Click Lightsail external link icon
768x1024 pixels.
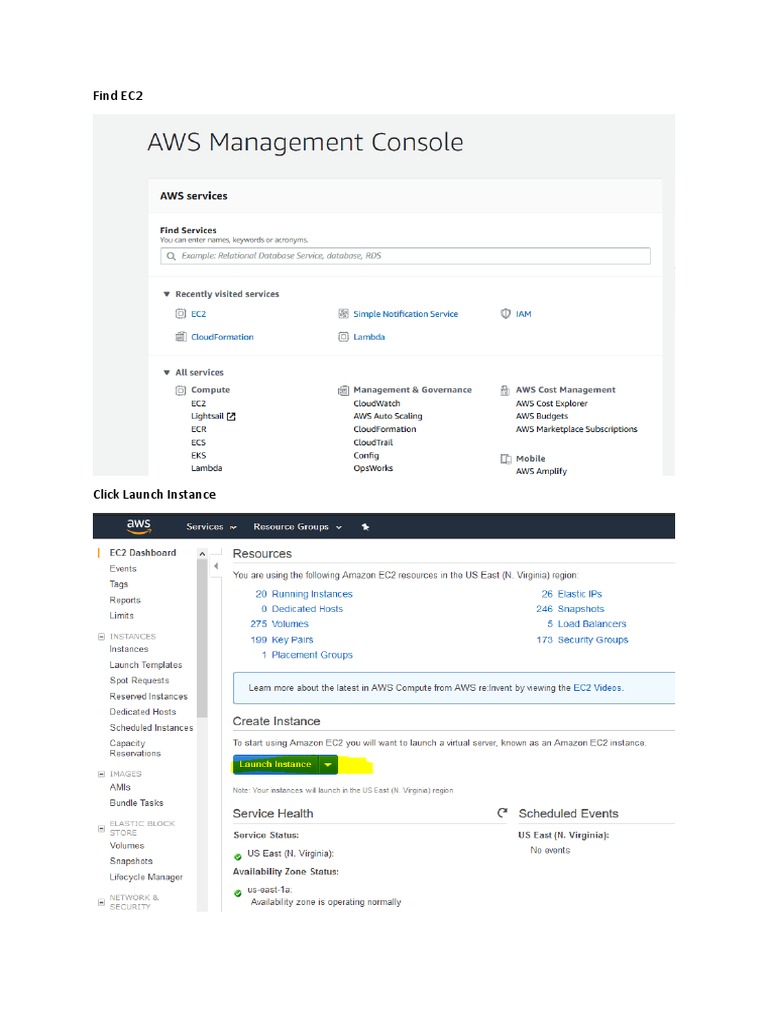pyautogui.click(x=231, y=416)
